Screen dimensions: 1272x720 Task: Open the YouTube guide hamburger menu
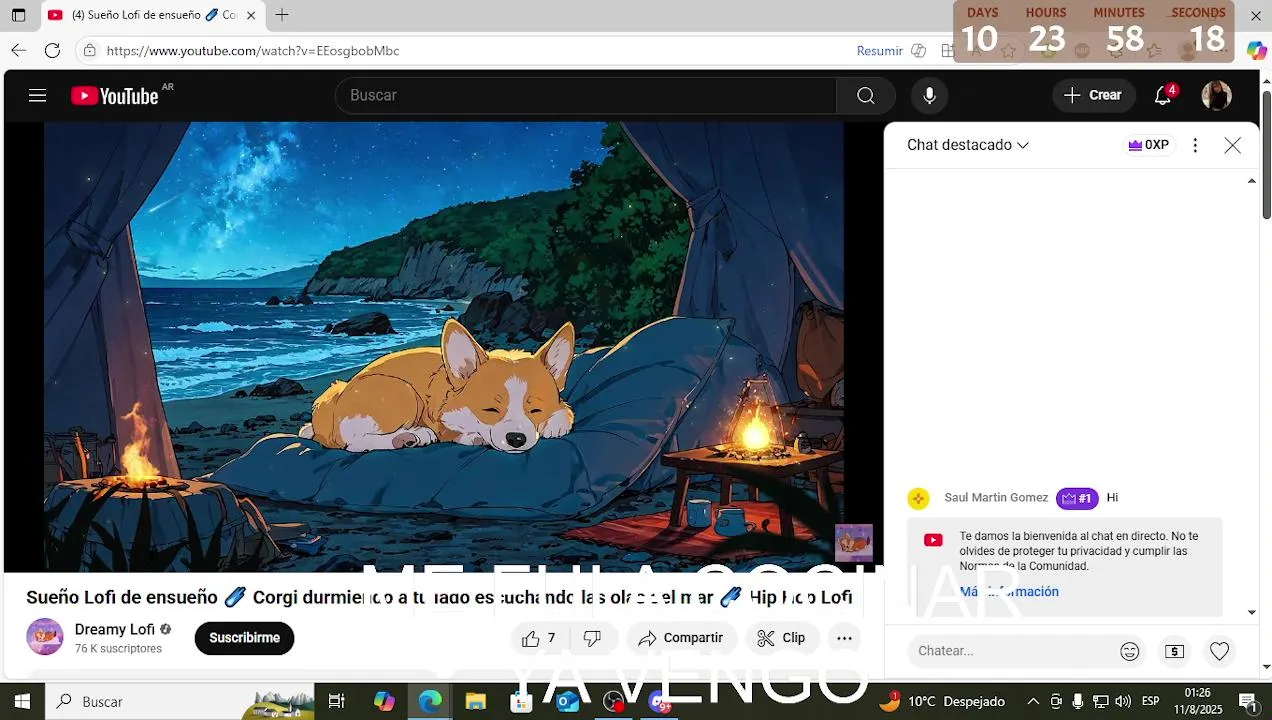coord(37,96)
